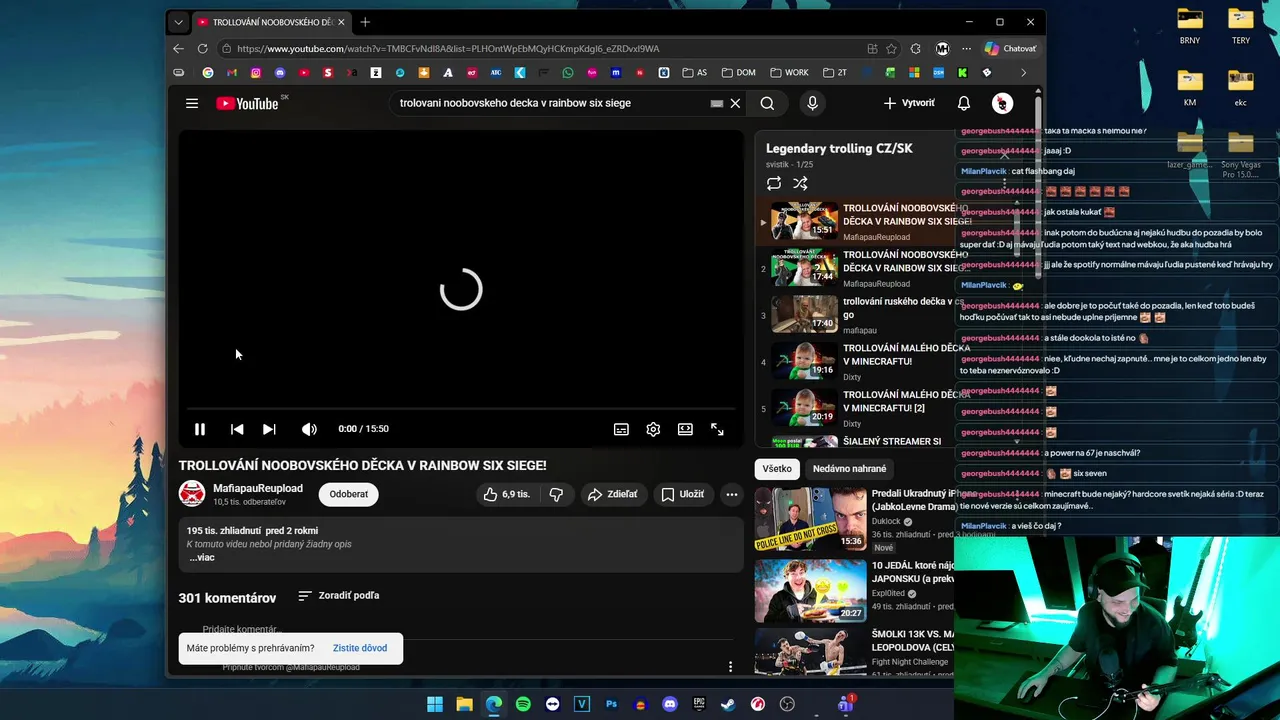Image resolution: width=1280 pixels, height=720 pixels.
Task: Mute the video with the speaker icon
Action: pos(309,429)
